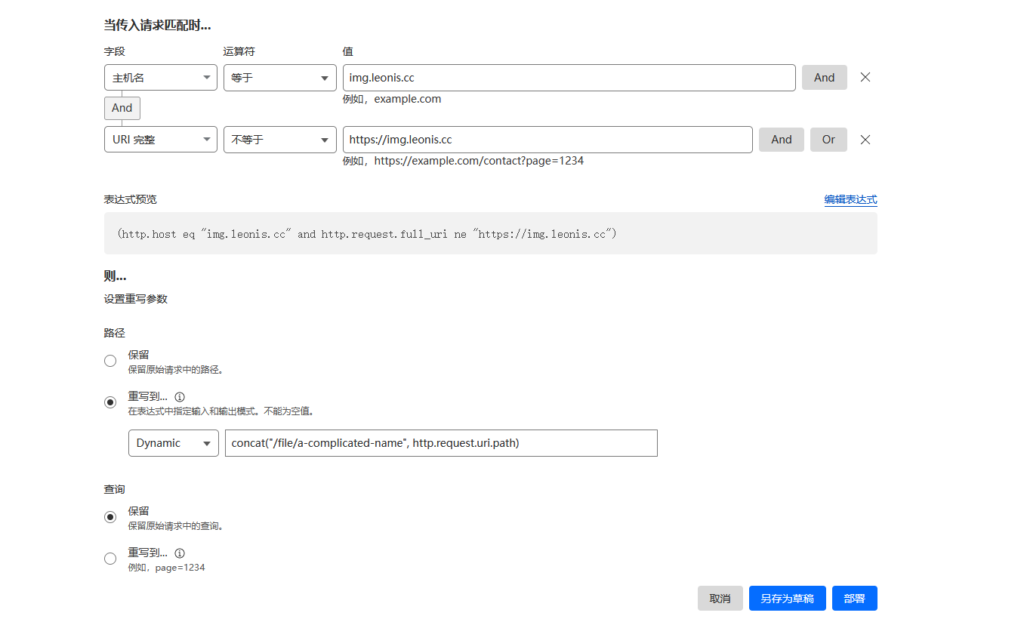Click the 取消 cancel button
This screenshot has height=622, width=1024.
[720, 598]
